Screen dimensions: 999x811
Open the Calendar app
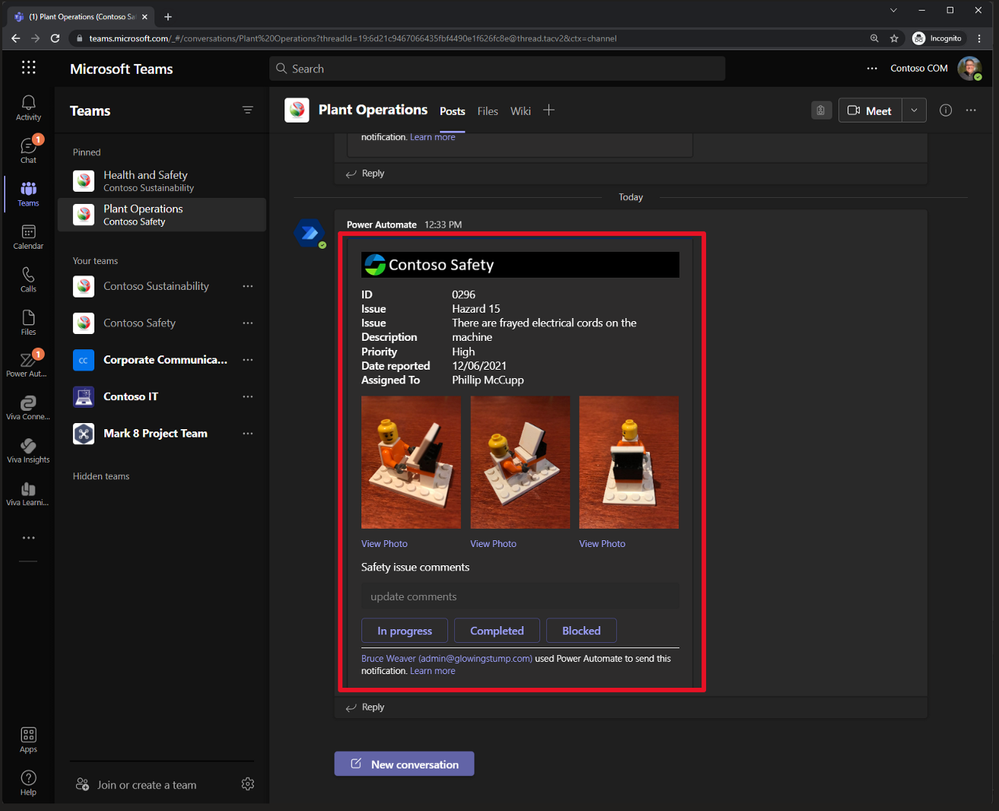pyautogui.click(x=28, y=236)
